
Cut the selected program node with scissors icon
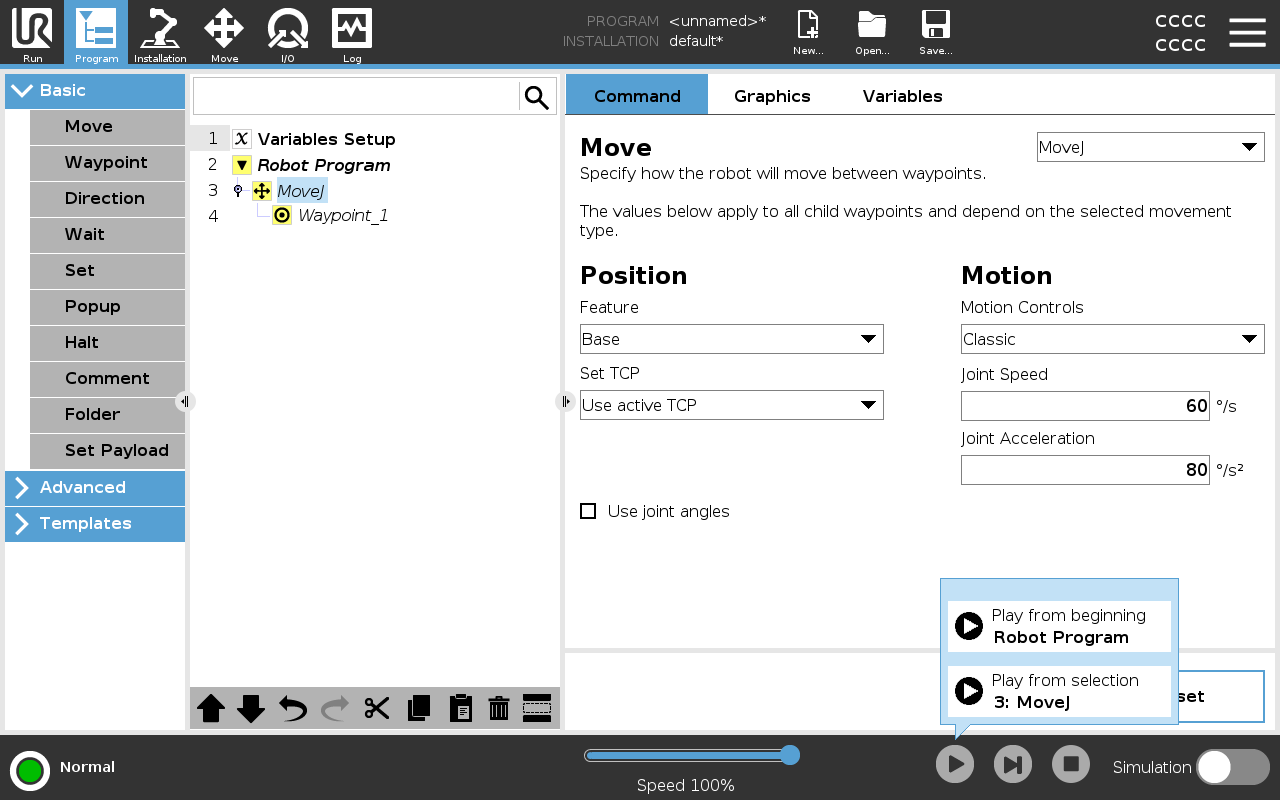(x=375, y=708)
